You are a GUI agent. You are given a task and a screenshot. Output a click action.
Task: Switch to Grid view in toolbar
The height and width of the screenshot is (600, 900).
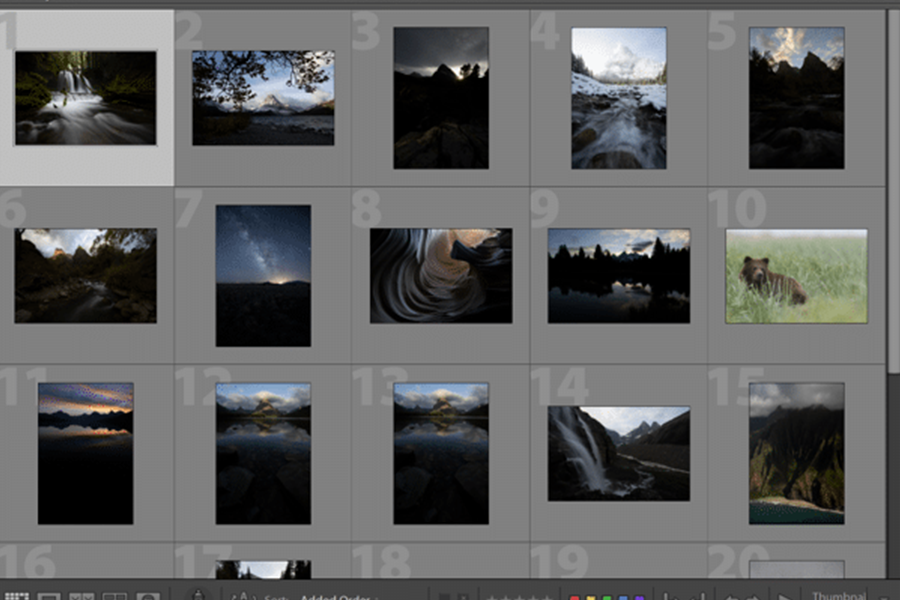click(x=17, y=597)
